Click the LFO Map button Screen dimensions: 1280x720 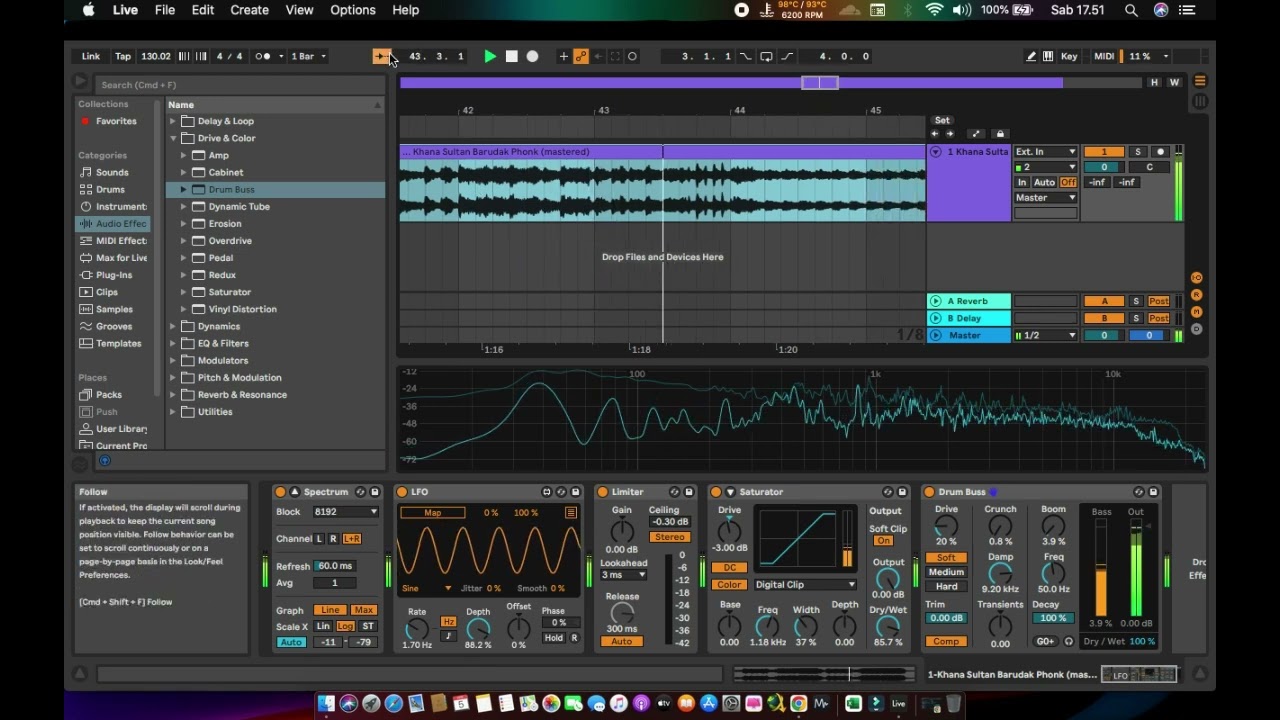coord(432,513)
